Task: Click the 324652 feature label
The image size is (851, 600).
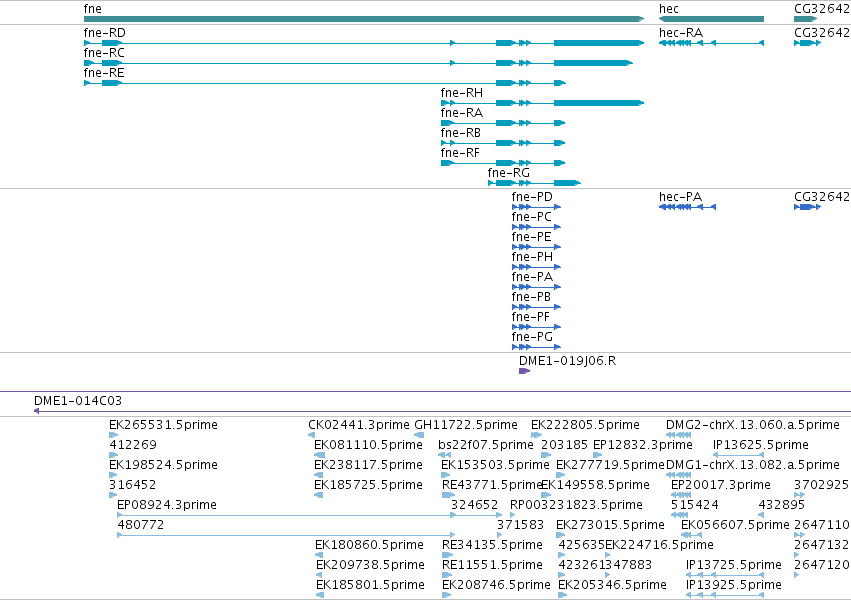Action: 474,505
